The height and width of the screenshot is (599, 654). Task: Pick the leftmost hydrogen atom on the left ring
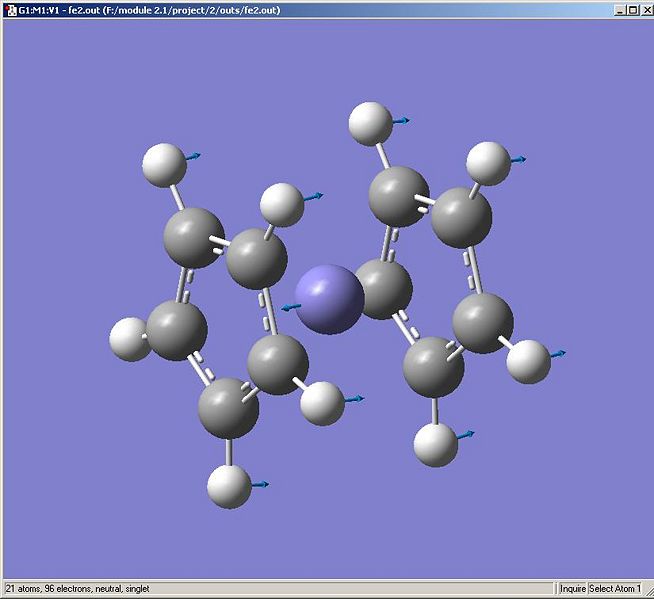(130, 339)
